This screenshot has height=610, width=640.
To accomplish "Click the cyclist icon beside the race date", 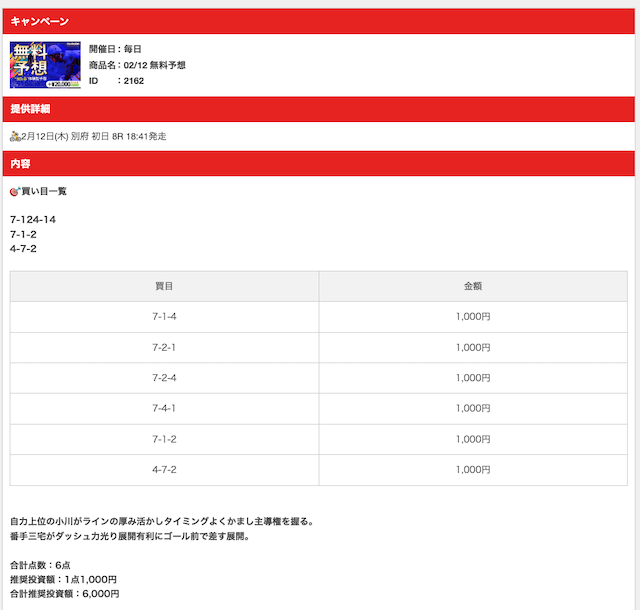I will pos(15,136).
